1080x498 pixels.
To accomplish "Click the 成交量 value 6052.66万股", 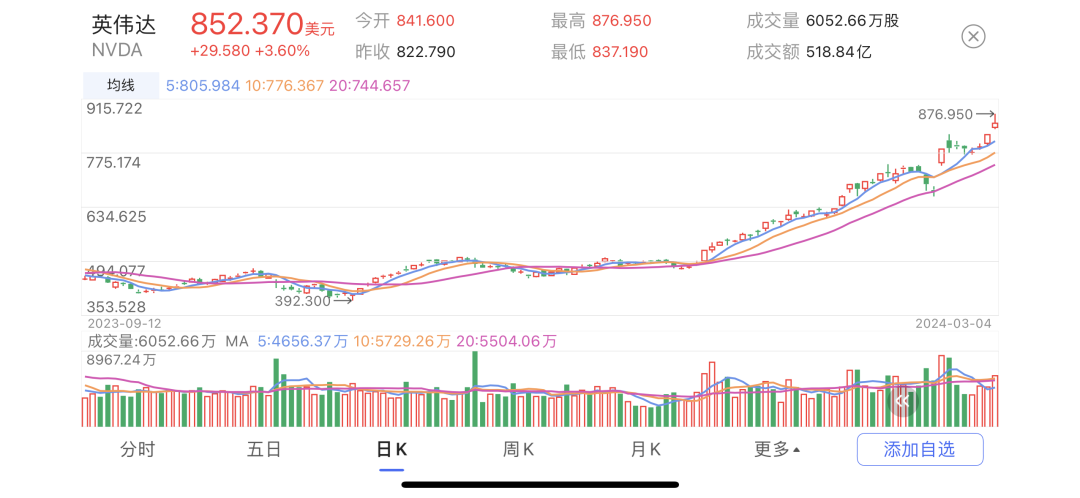I will (x=853, y=21).
